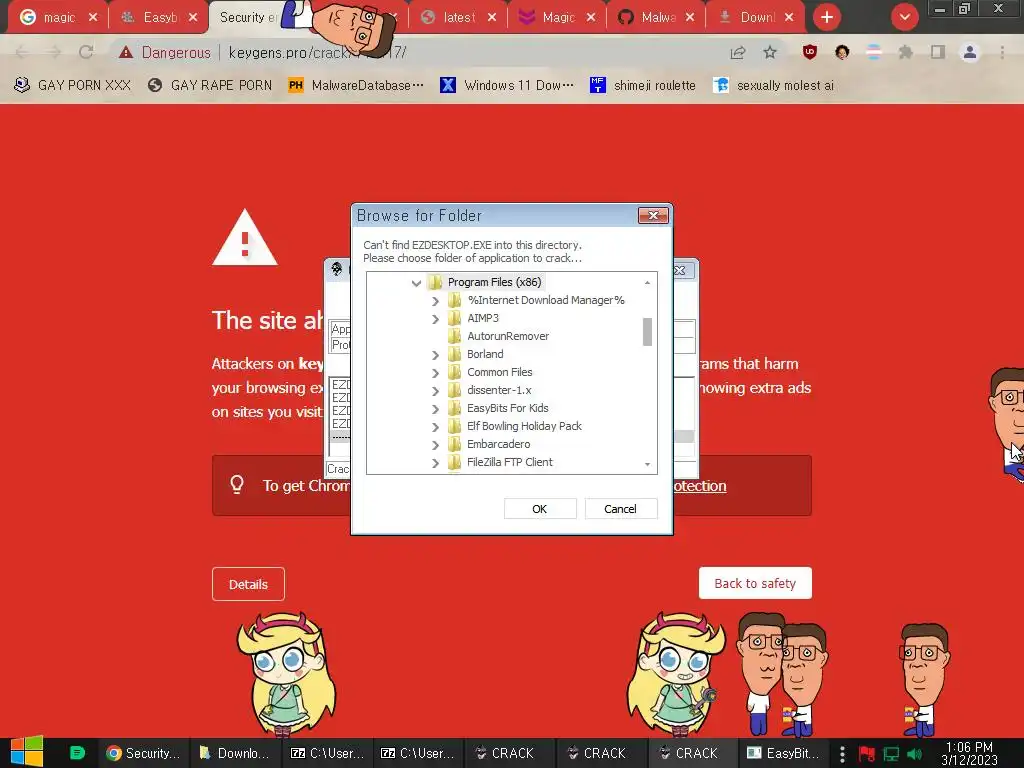Select the Embarcadero folder name

[498, 443]
